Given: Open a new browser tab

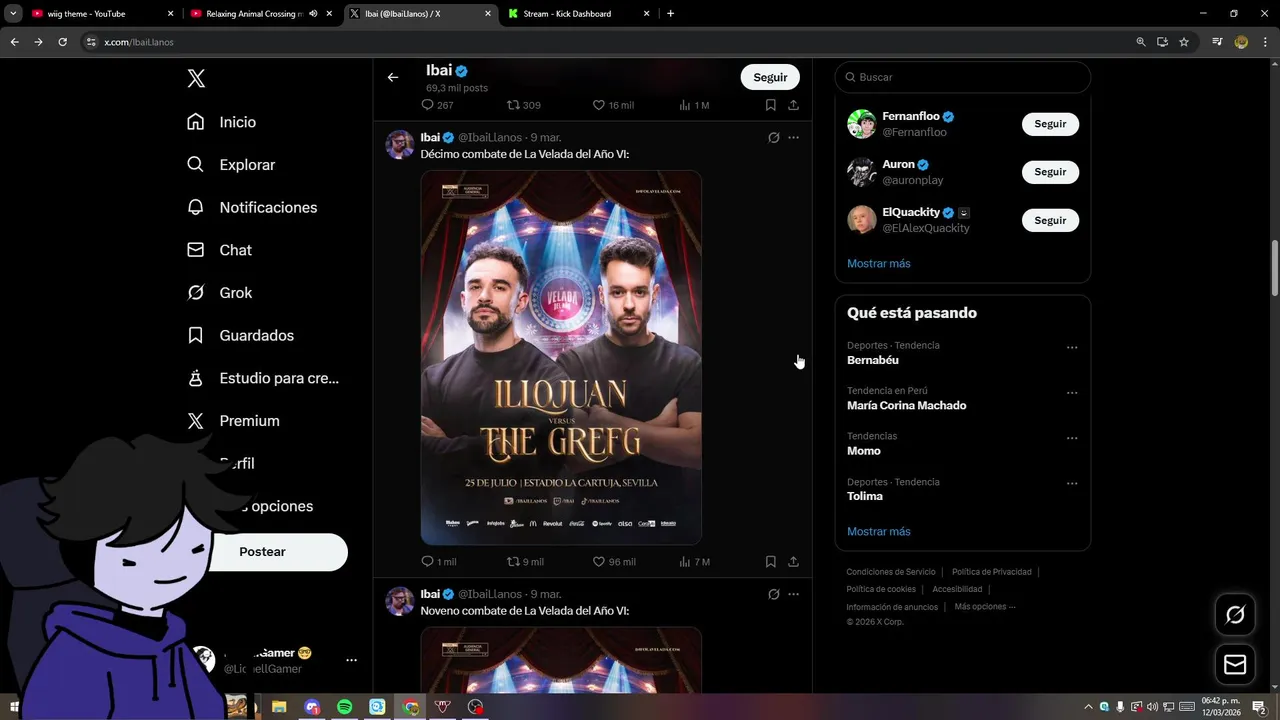Looking at the screenshot, I should click(670, 14).
